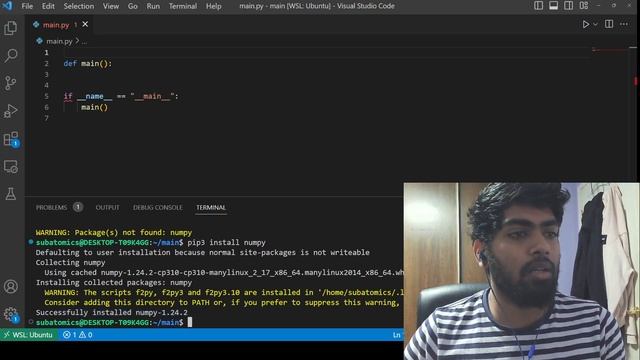The width and height of the screenshot is (640, 360).
Task: Switch to the Debug Console tab
Action: pyautogui.click(x=158, y=207)
